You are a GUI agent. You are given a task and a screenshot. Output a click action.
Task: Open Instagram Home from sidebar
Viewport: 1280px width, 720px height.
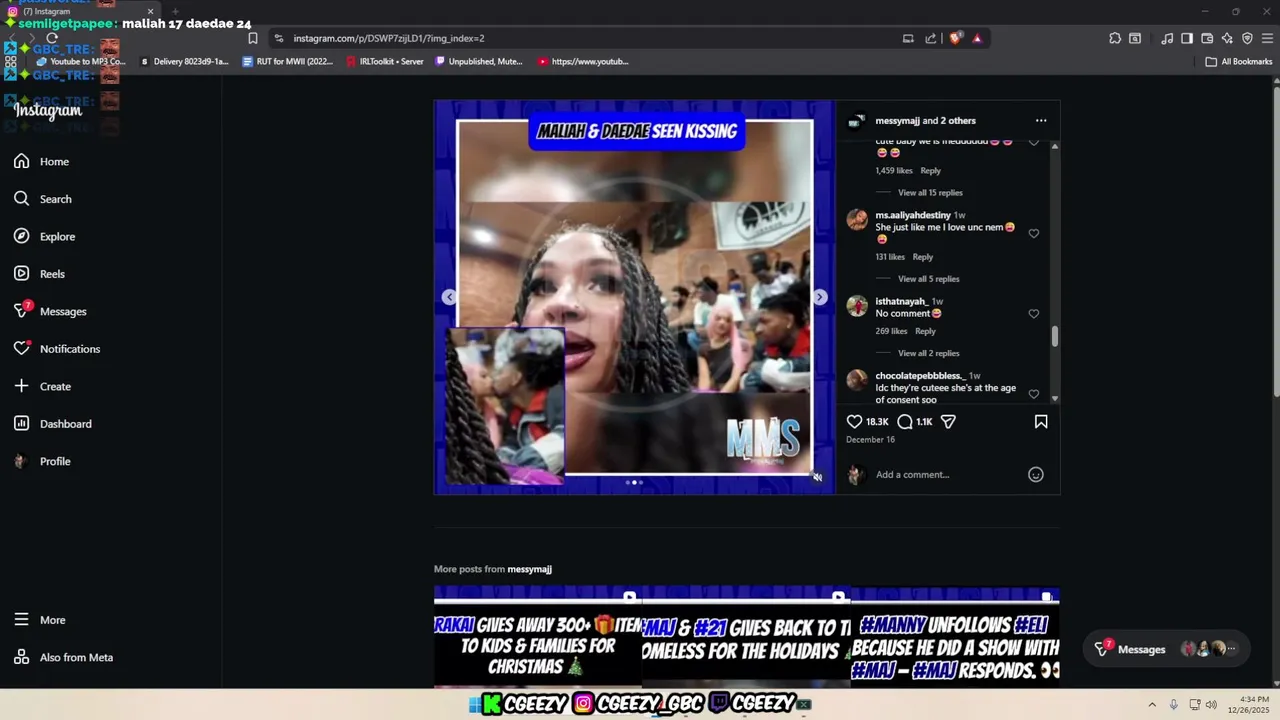point(42,161)
